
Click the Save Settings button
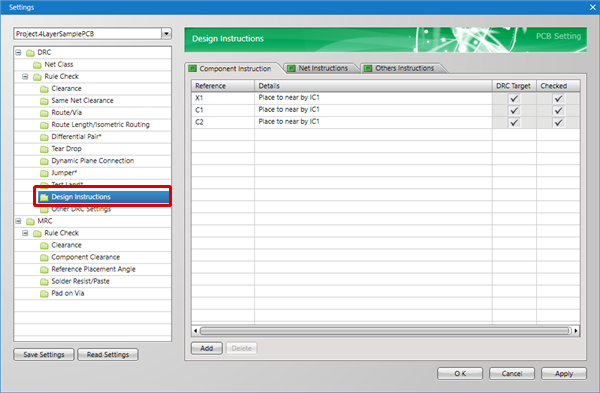(44, 355)
